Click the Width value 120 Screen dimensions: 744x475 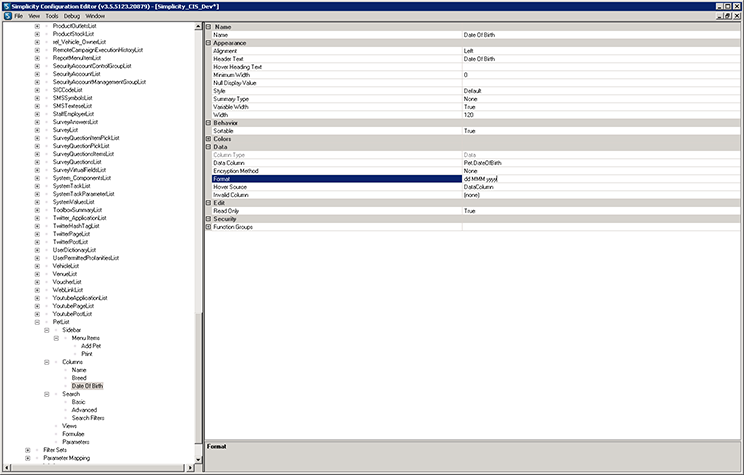[601, 115]
